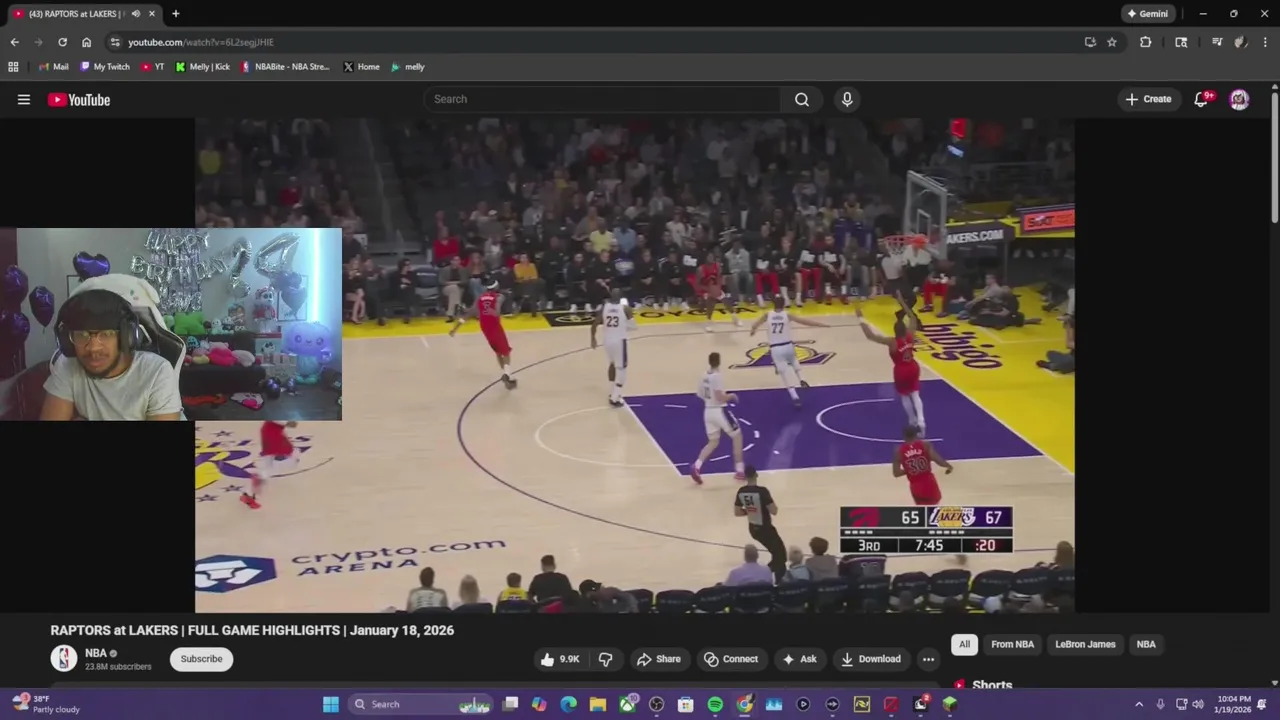This screenshot has width=1280, height=720.
Task: Open the My Twitch bookmark
Action: [x=105, y=67]
